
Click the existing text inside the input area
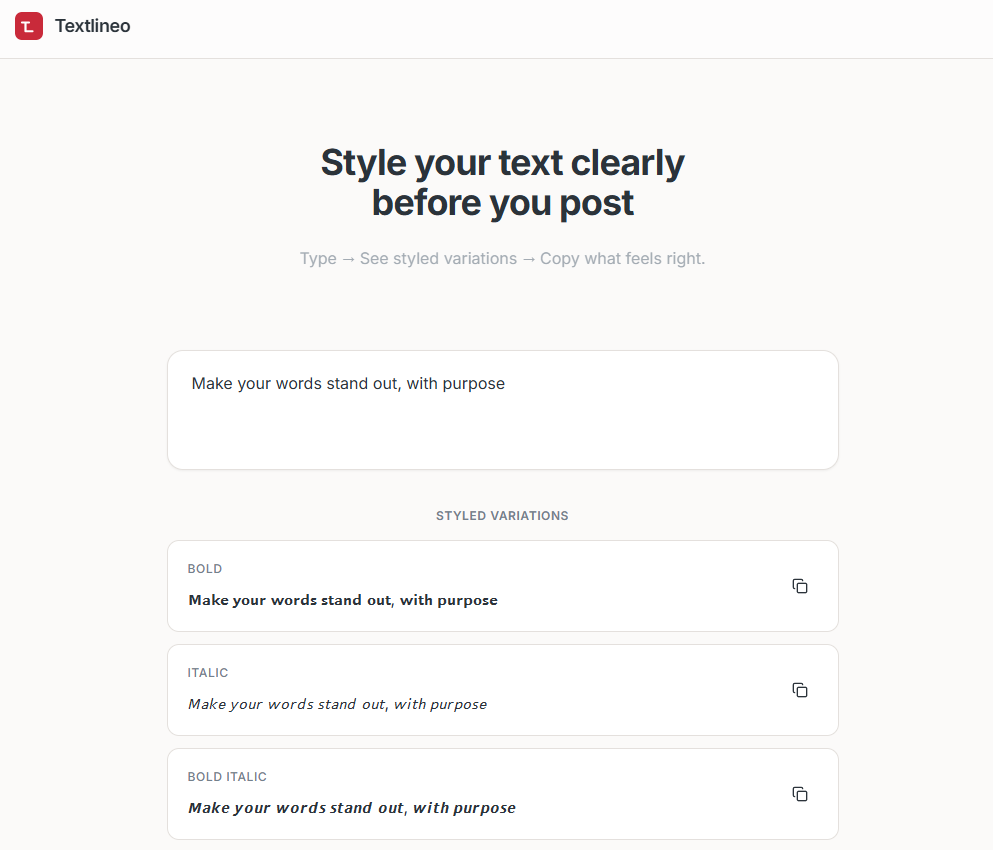pos(348,383)
